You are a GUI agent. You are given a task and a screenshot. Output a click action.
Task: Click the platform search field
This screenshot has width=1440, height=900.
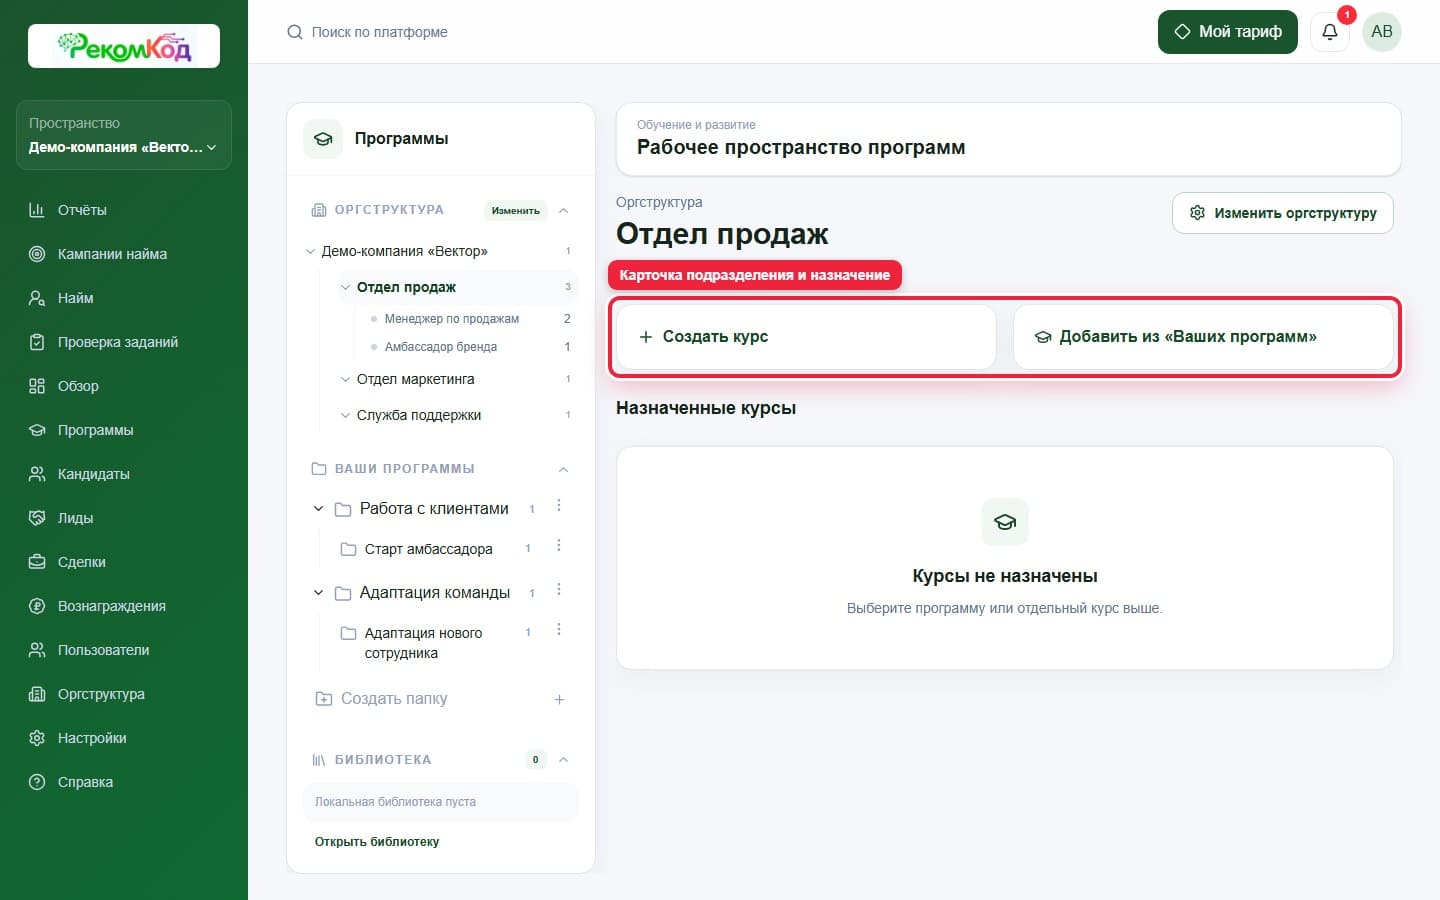tap(380, 32)
